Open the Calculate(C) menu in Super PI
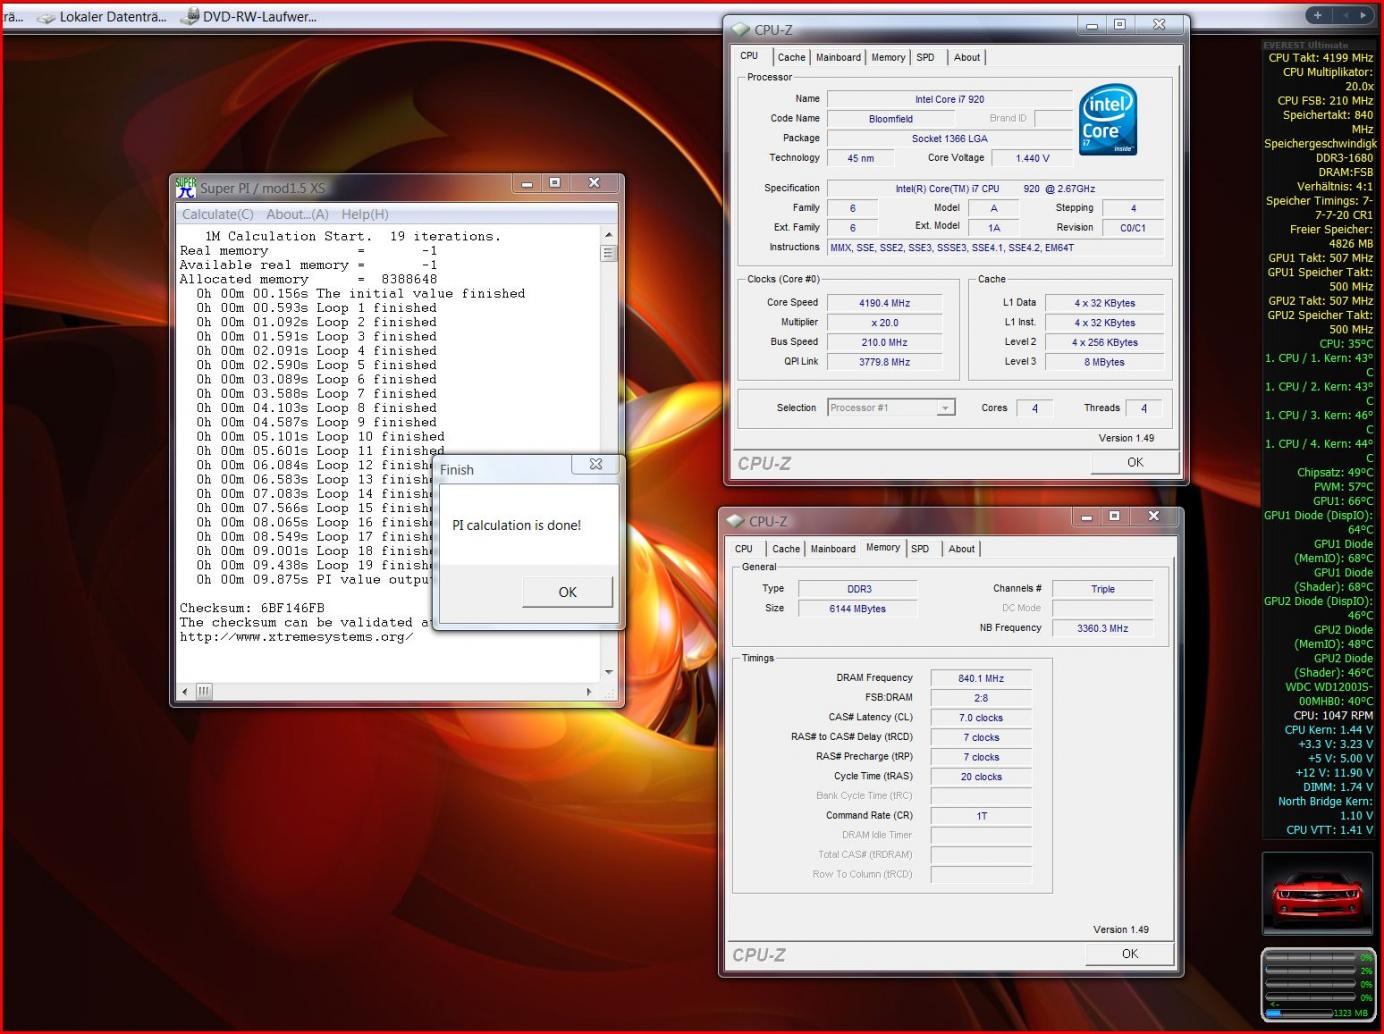Viewport: 1384px width, 1034px height. [218, 214]
